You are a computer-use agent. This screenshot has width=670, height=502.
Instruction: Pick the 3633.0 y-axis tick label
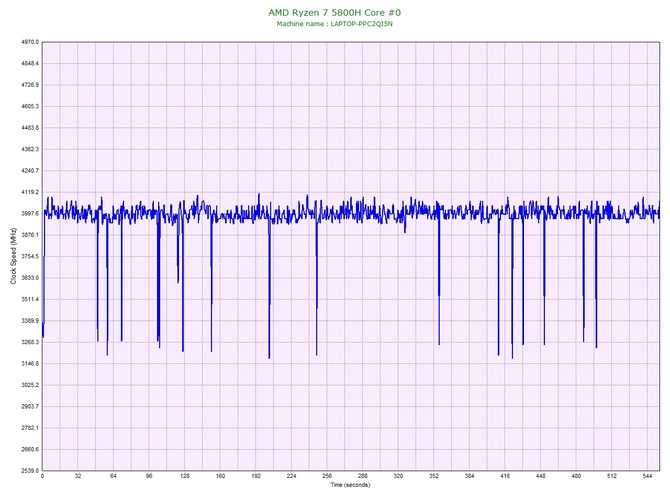pyautogui.click(x=30, y=278)
